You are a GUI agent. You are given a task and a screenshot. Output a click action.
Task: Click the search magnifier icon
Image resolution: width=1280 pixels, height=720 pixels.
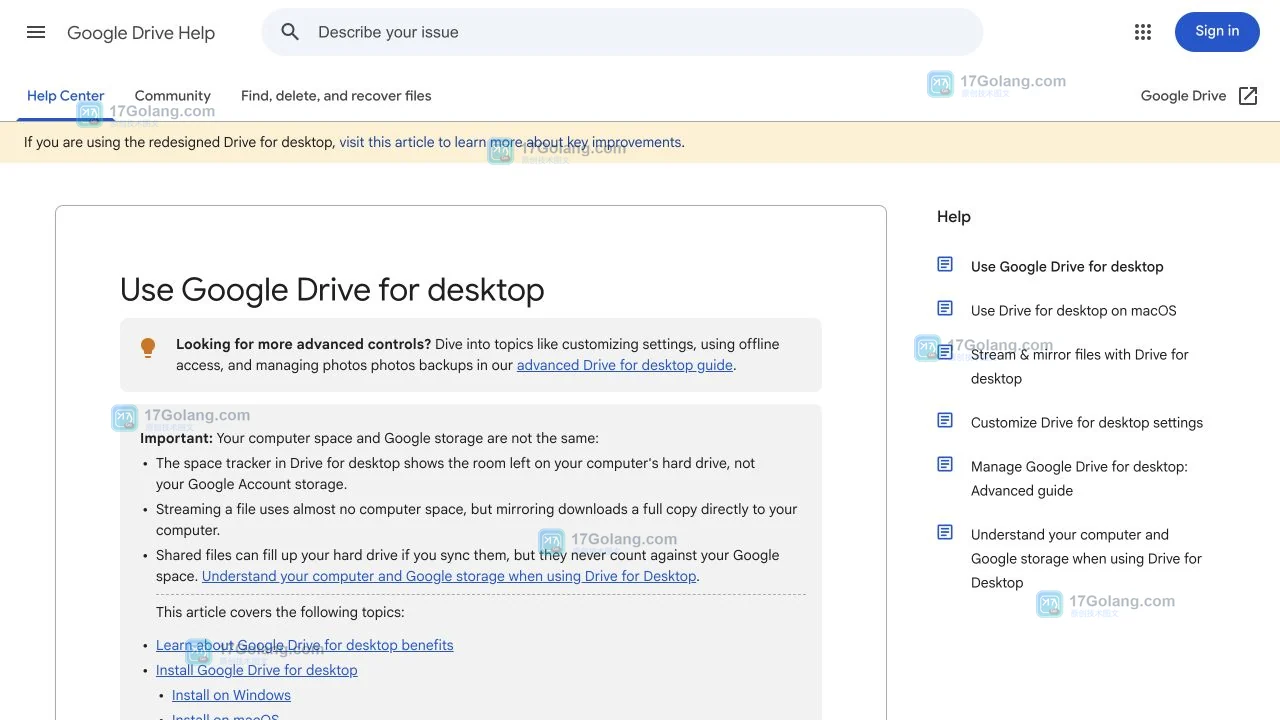point(290,32)
